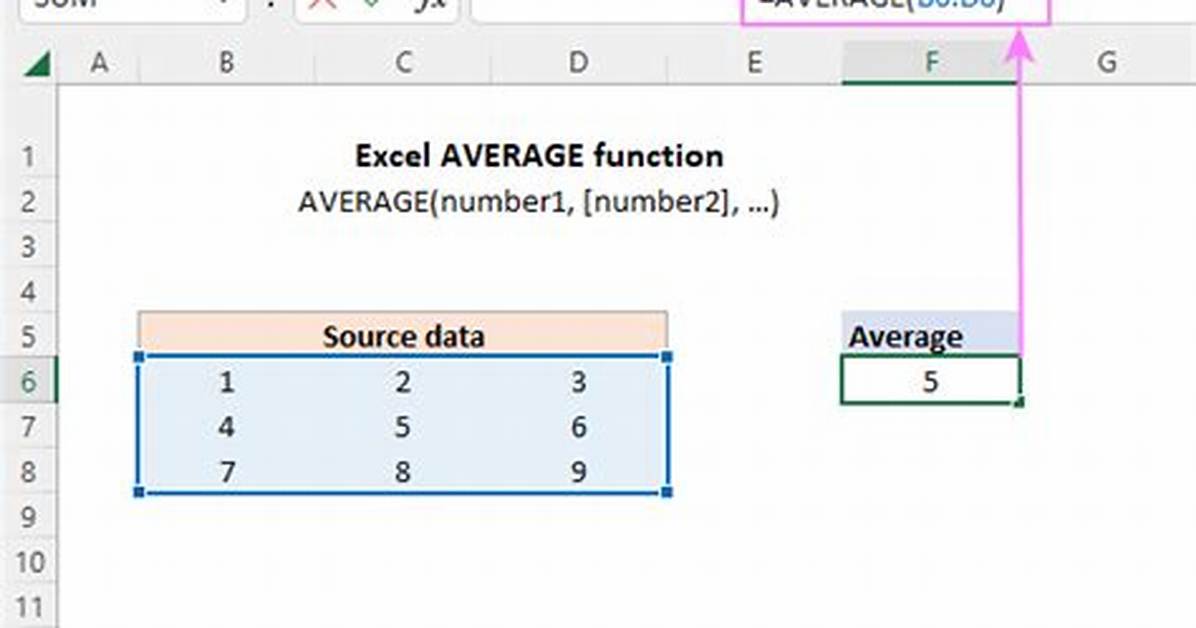1196x628 pixels.
Task: Click the Select All corner triangle
Action: point(37,63)
